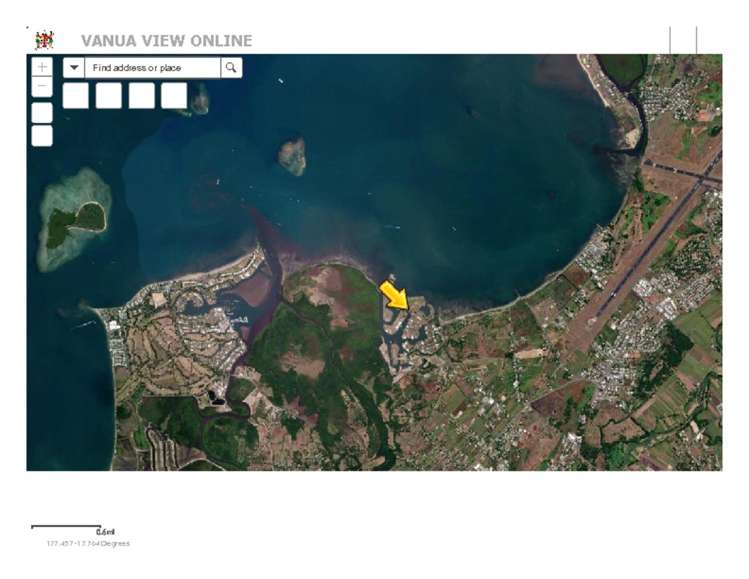
Task: Click the first blank tool button under search dropdown
Action: click(x=76, y=96)
